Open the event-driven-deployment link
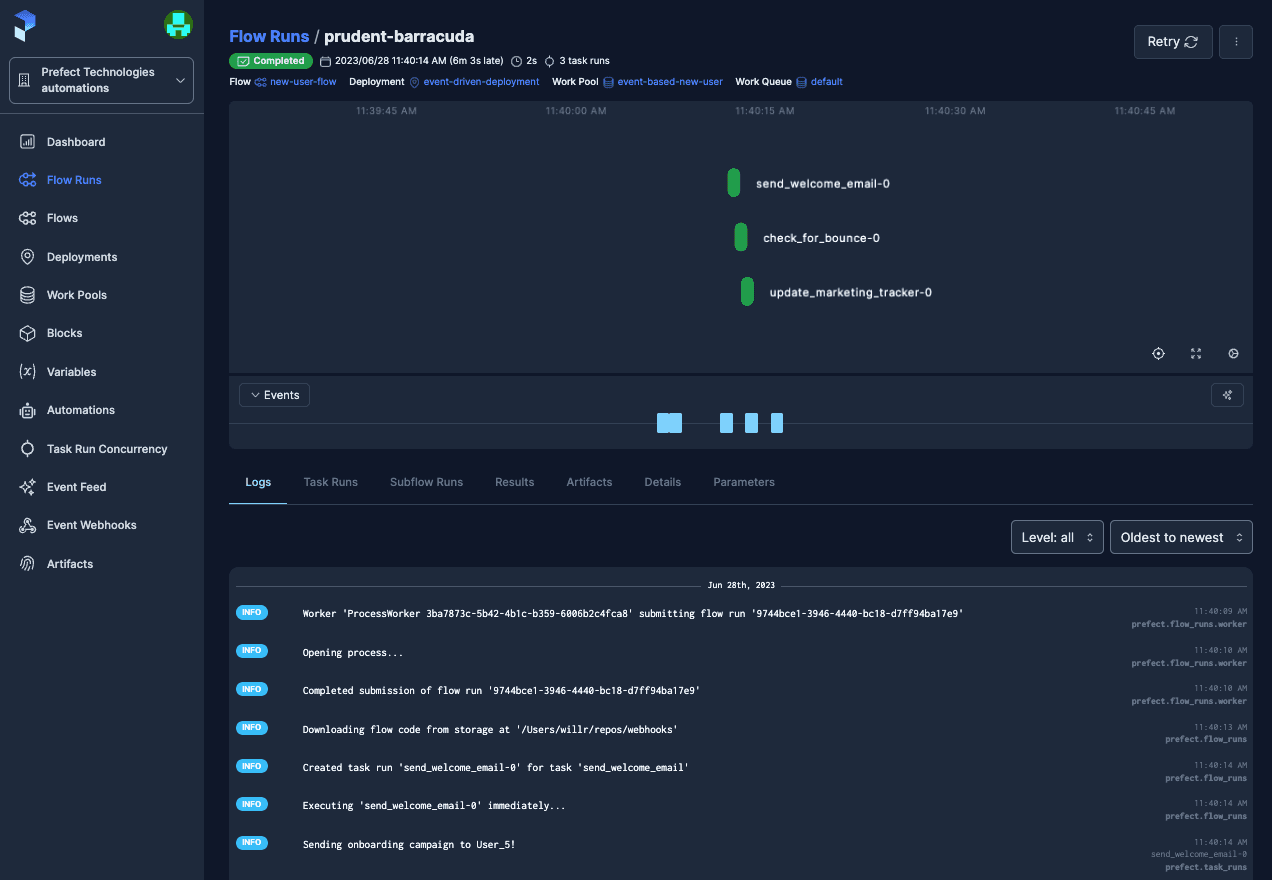 click(482, 82)
